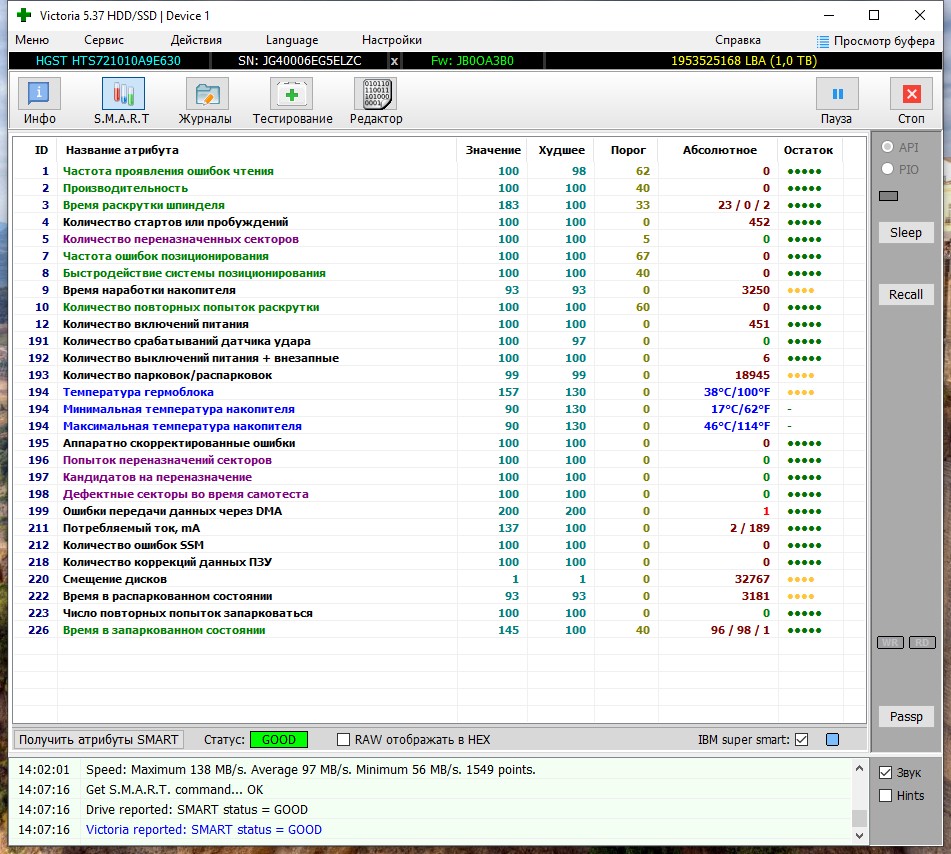Open the Меню menu
The image size is (951, 854).
click(x=32, y=40)
